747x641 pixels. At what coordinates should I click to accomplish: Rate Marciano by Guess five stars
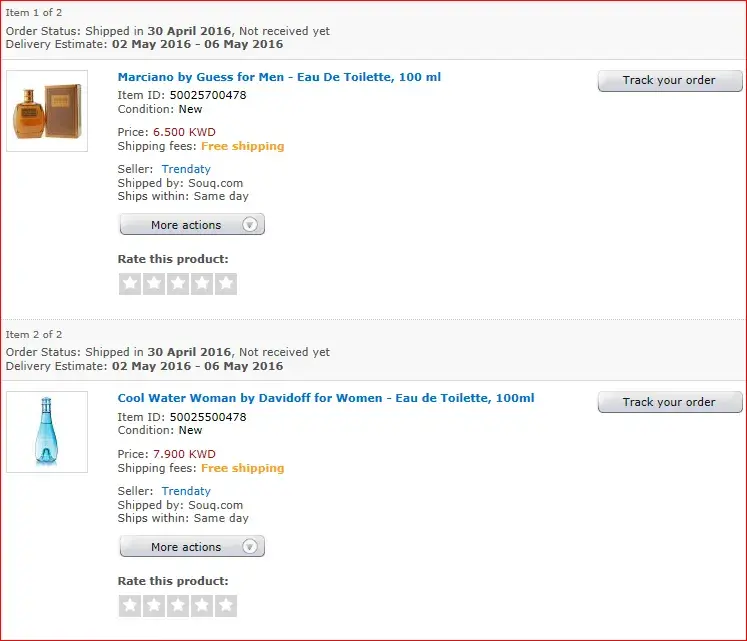[226, 284]
